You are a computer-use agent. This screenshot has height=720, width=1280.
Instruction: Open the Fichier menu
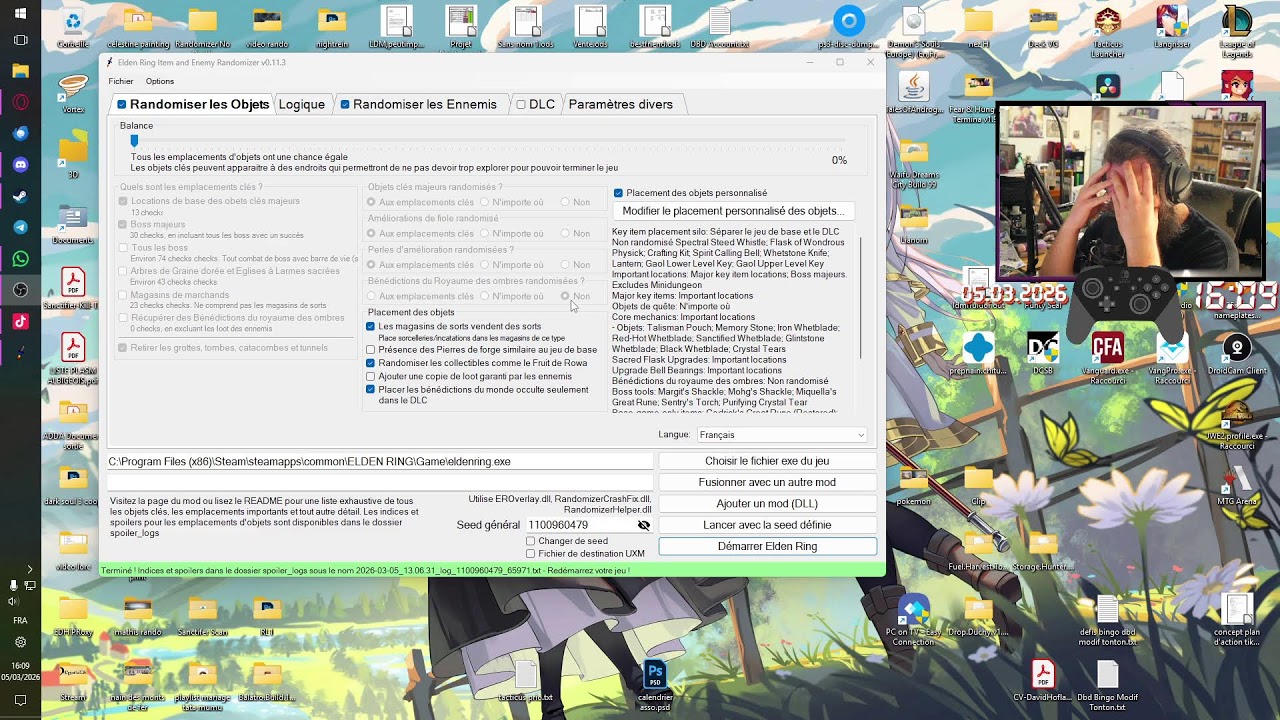point(121,81)
